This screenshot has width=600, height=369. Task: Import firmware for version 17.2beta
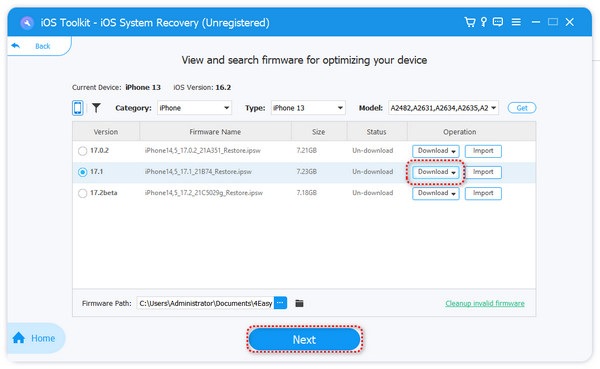coord(483,193)
